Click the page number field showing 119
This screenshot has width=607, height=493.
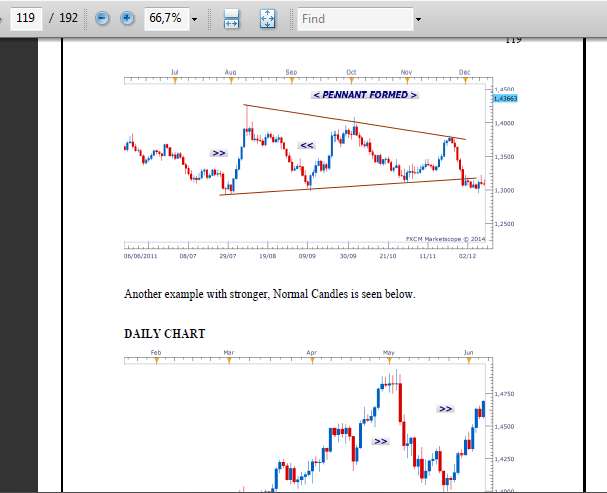click(x=26, y=18)
